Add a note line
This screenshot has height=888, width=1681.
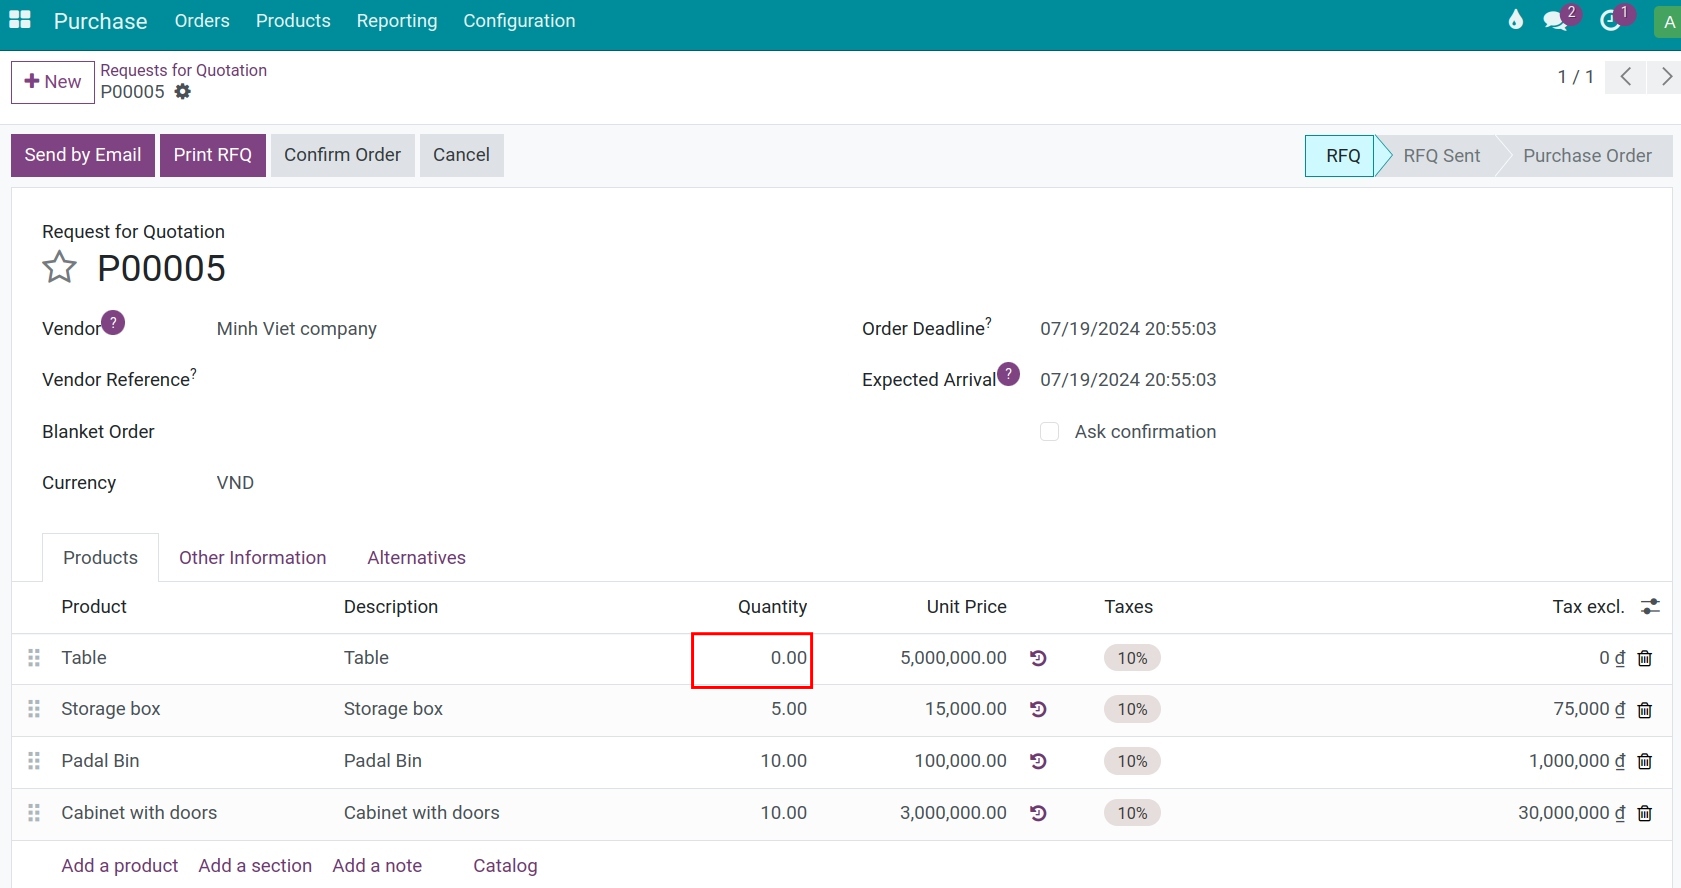pyautogui.click(x=377, y=866)
